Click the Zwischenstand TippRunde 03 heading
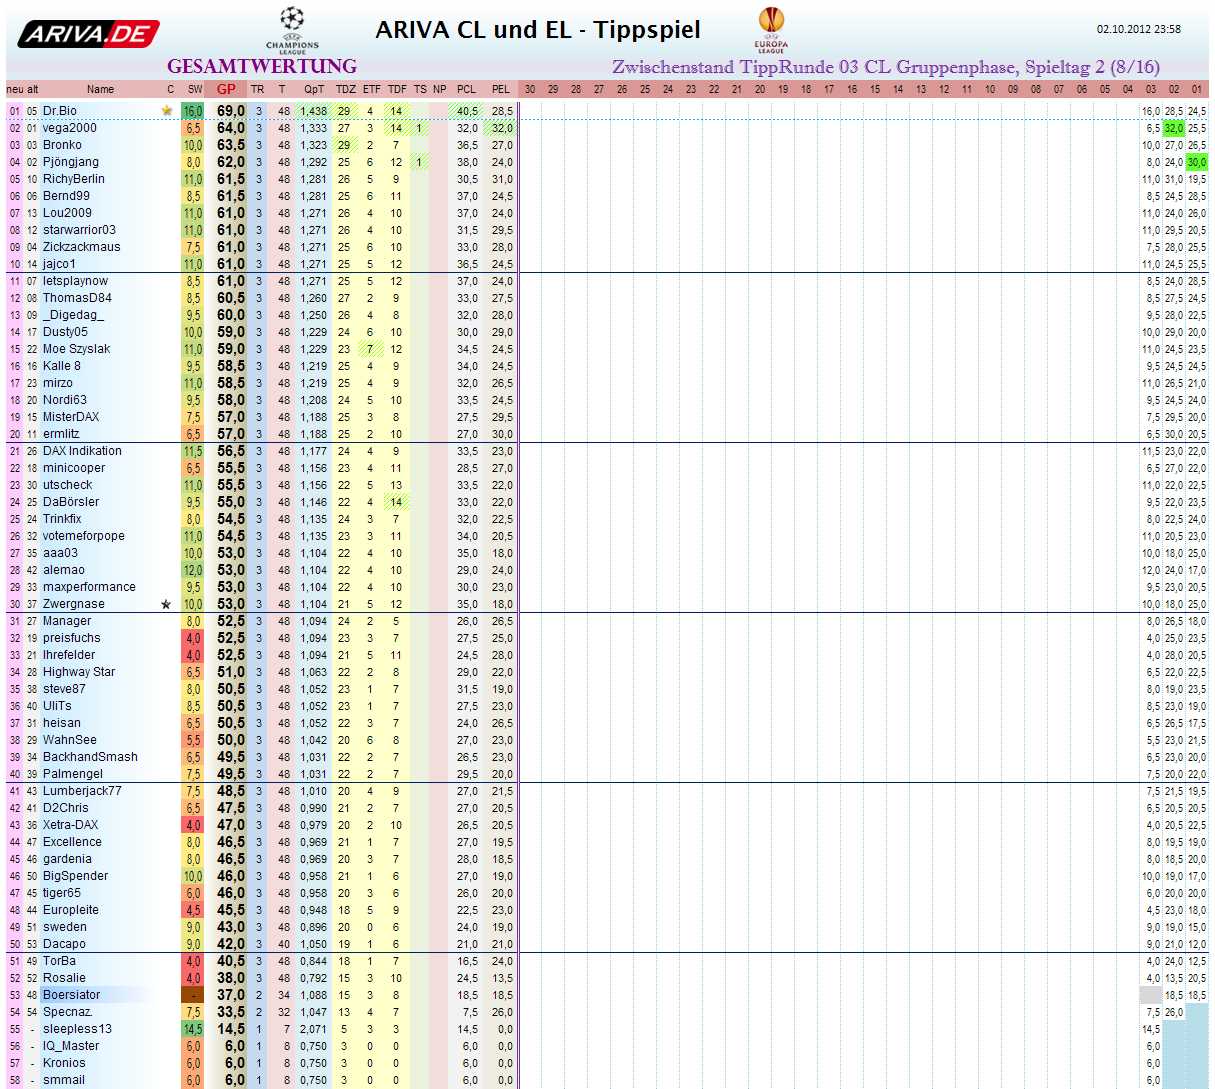This screenshot has width=1215, height=1089. click(886, 67)
